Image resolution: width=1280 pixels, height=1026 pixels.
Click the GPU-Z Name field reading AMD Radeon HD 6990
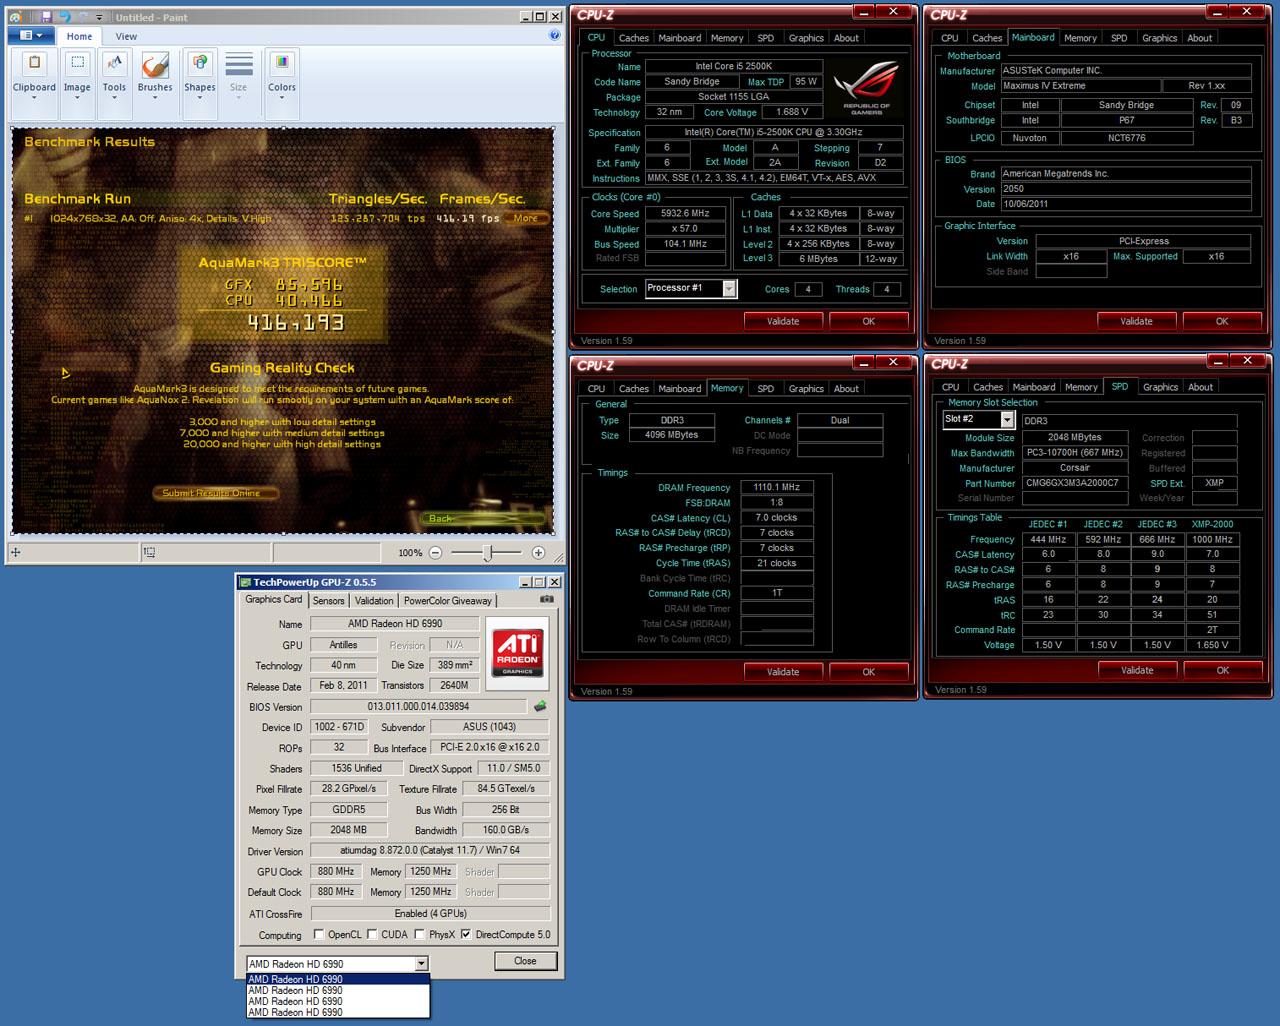[394, 624]
